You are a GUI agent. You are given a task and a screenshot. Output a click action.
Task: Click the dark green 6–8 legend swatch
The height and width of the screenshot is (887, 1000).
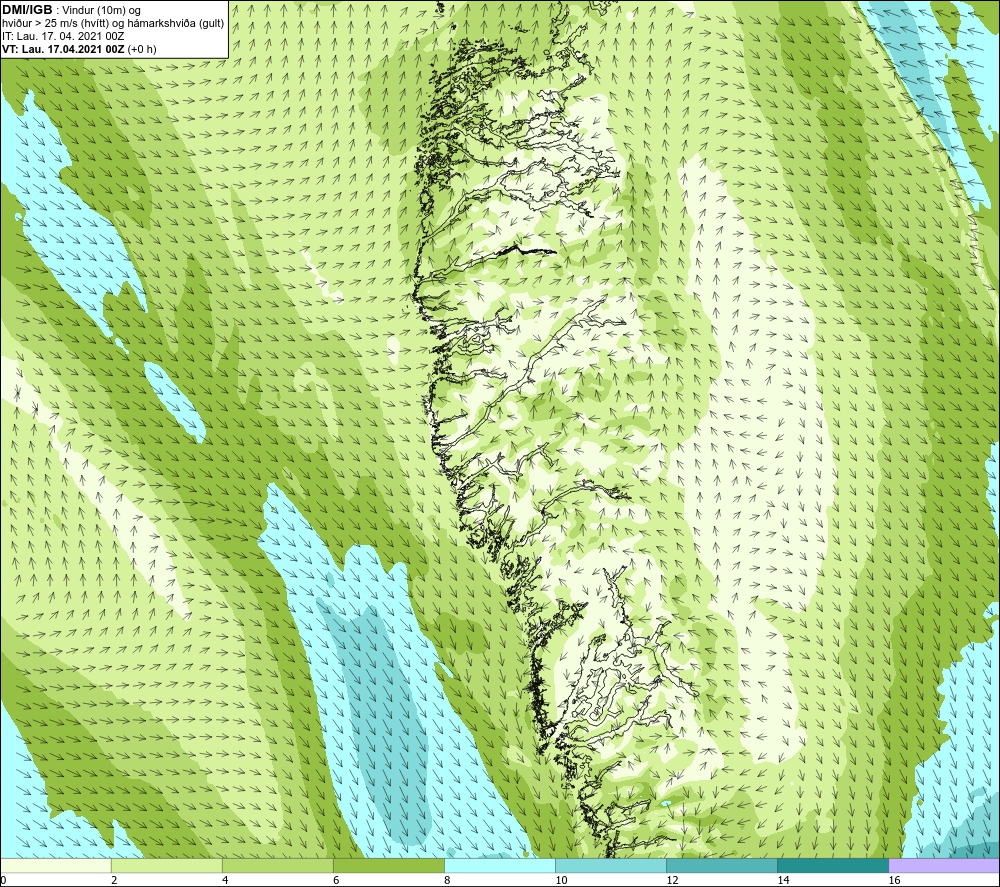point(389,866)
